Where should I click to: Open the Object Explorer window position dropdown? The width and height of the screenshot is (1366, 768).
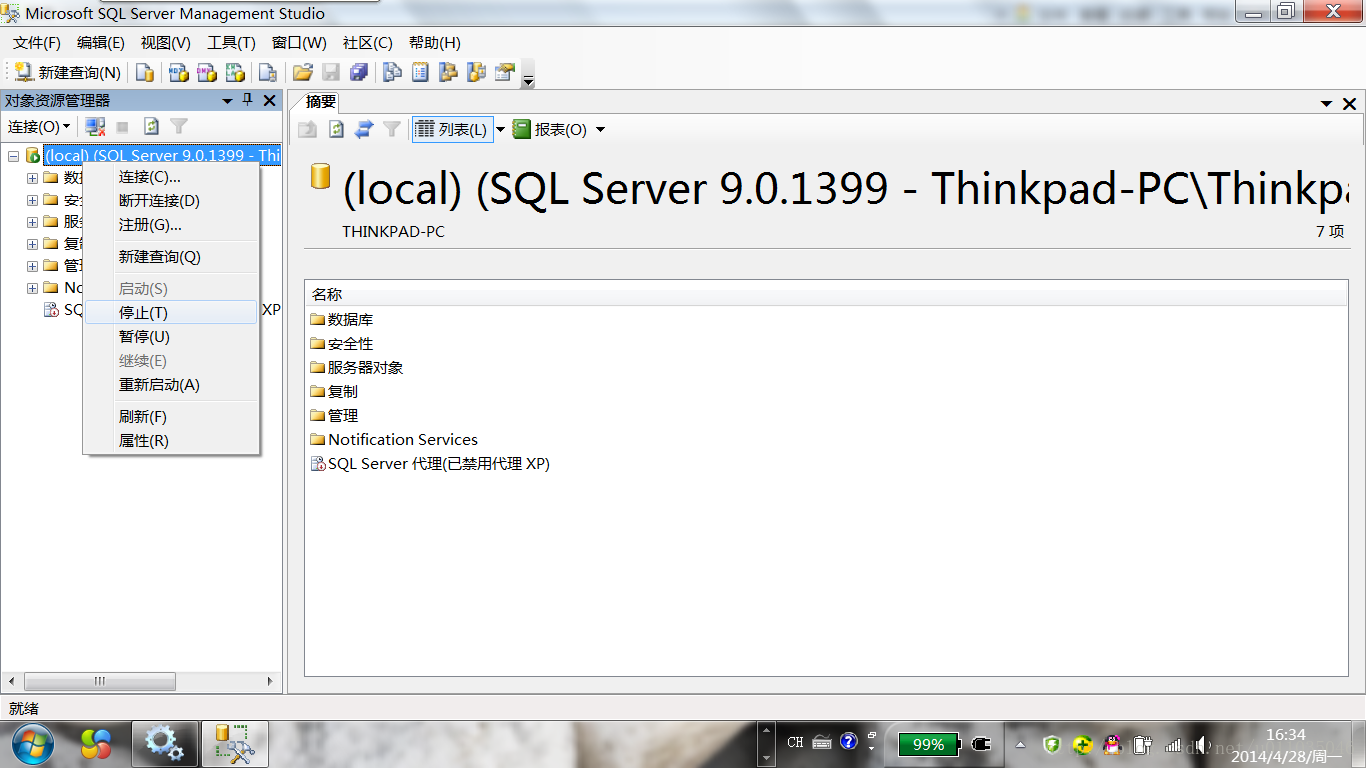(228, 101)
